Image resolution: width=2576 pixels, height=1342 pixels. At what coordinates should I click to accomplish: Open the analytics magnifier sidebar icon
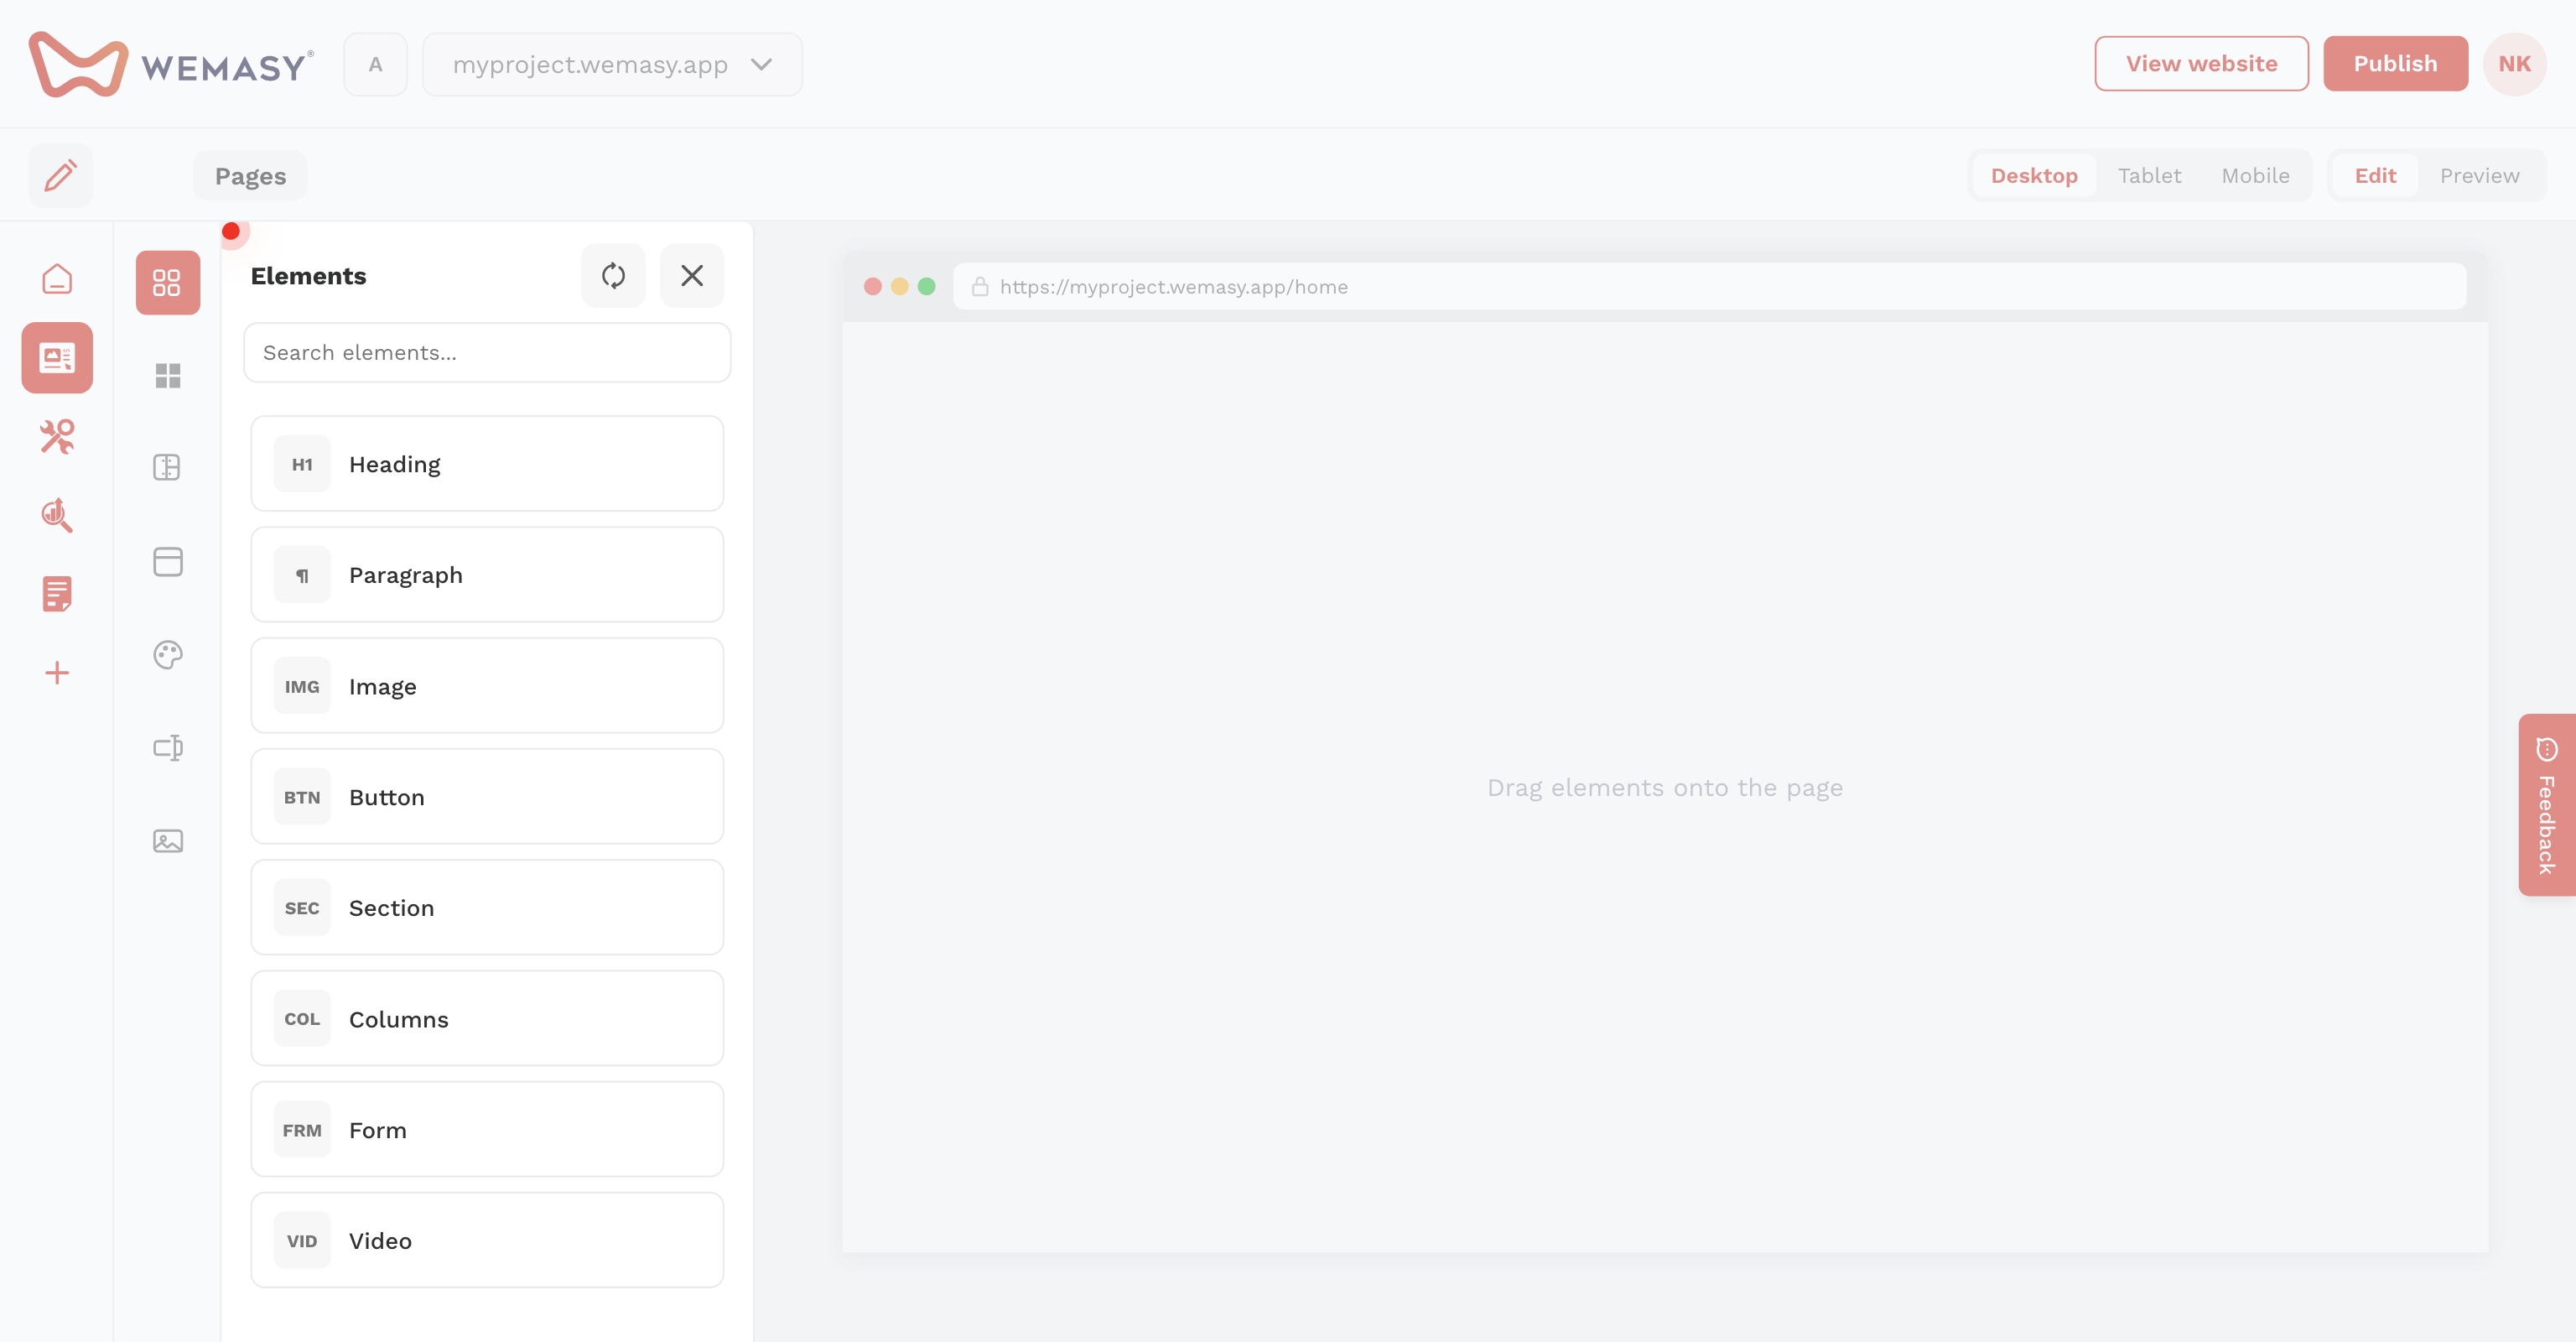click(x=57, y=515)
